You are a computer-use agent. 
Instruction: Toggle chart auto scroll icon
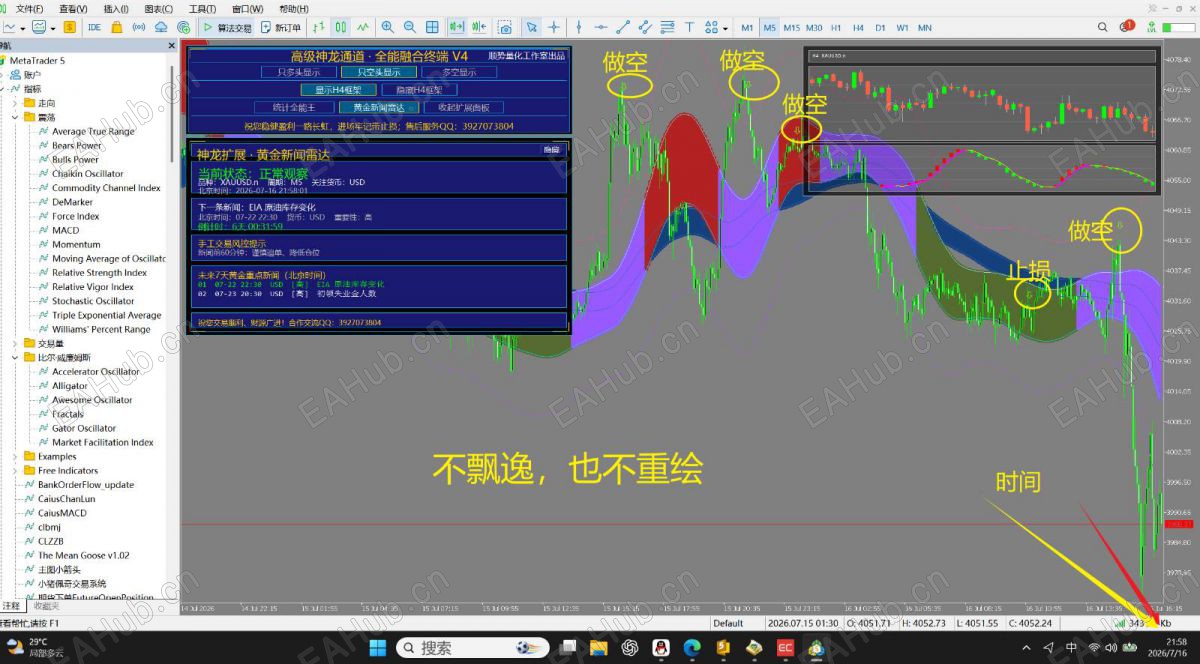457,27
